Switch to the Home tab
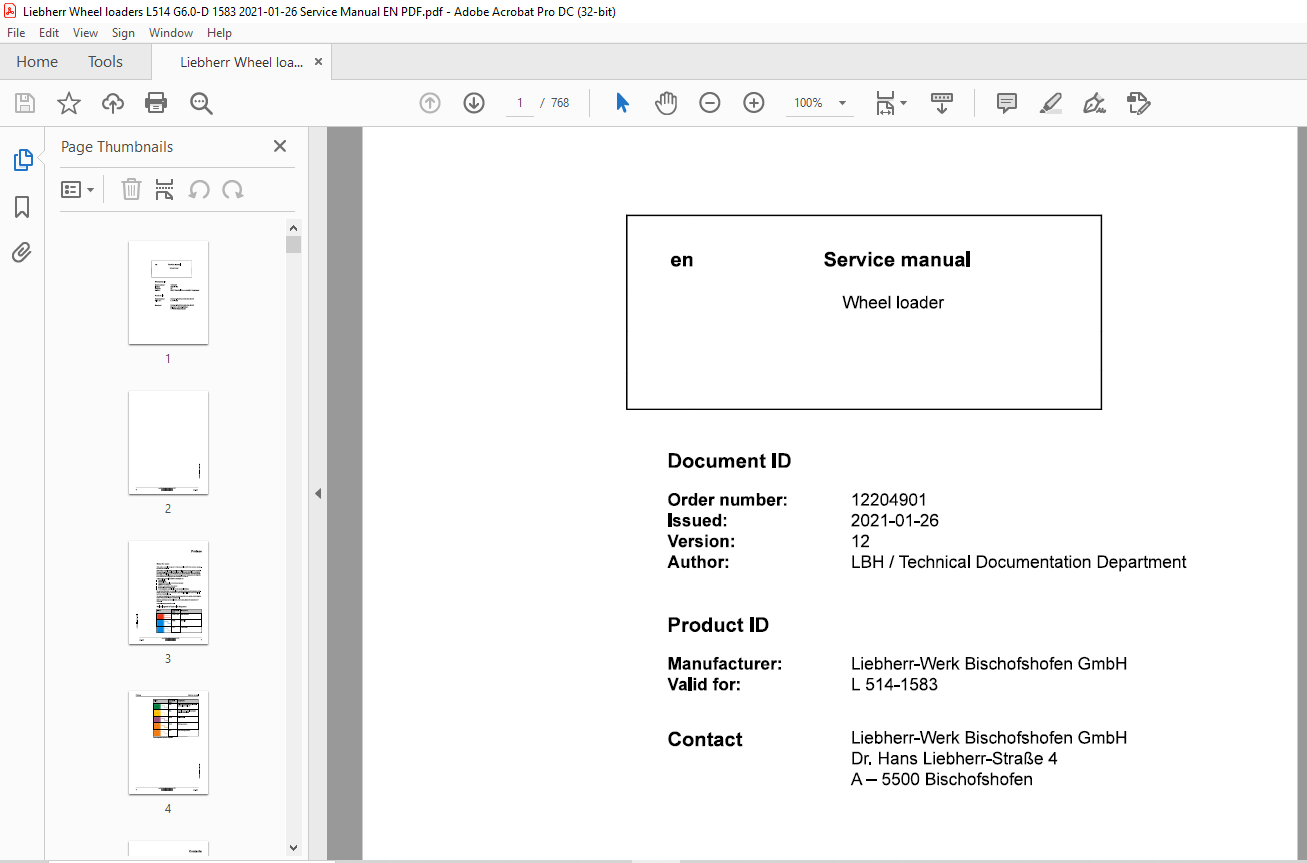The height and width of the screenshot is (863, 1307). tap(37, 62)
